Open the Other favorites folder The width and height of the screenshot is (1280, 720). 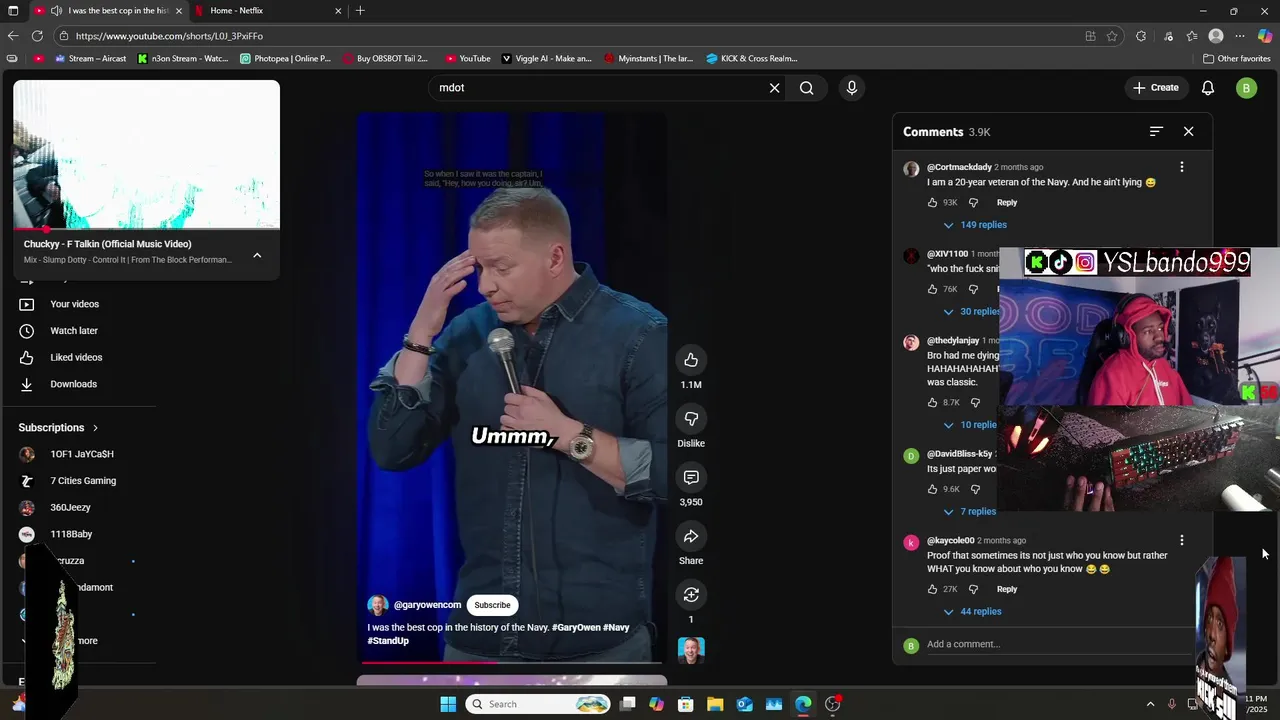pos(1237,59)
